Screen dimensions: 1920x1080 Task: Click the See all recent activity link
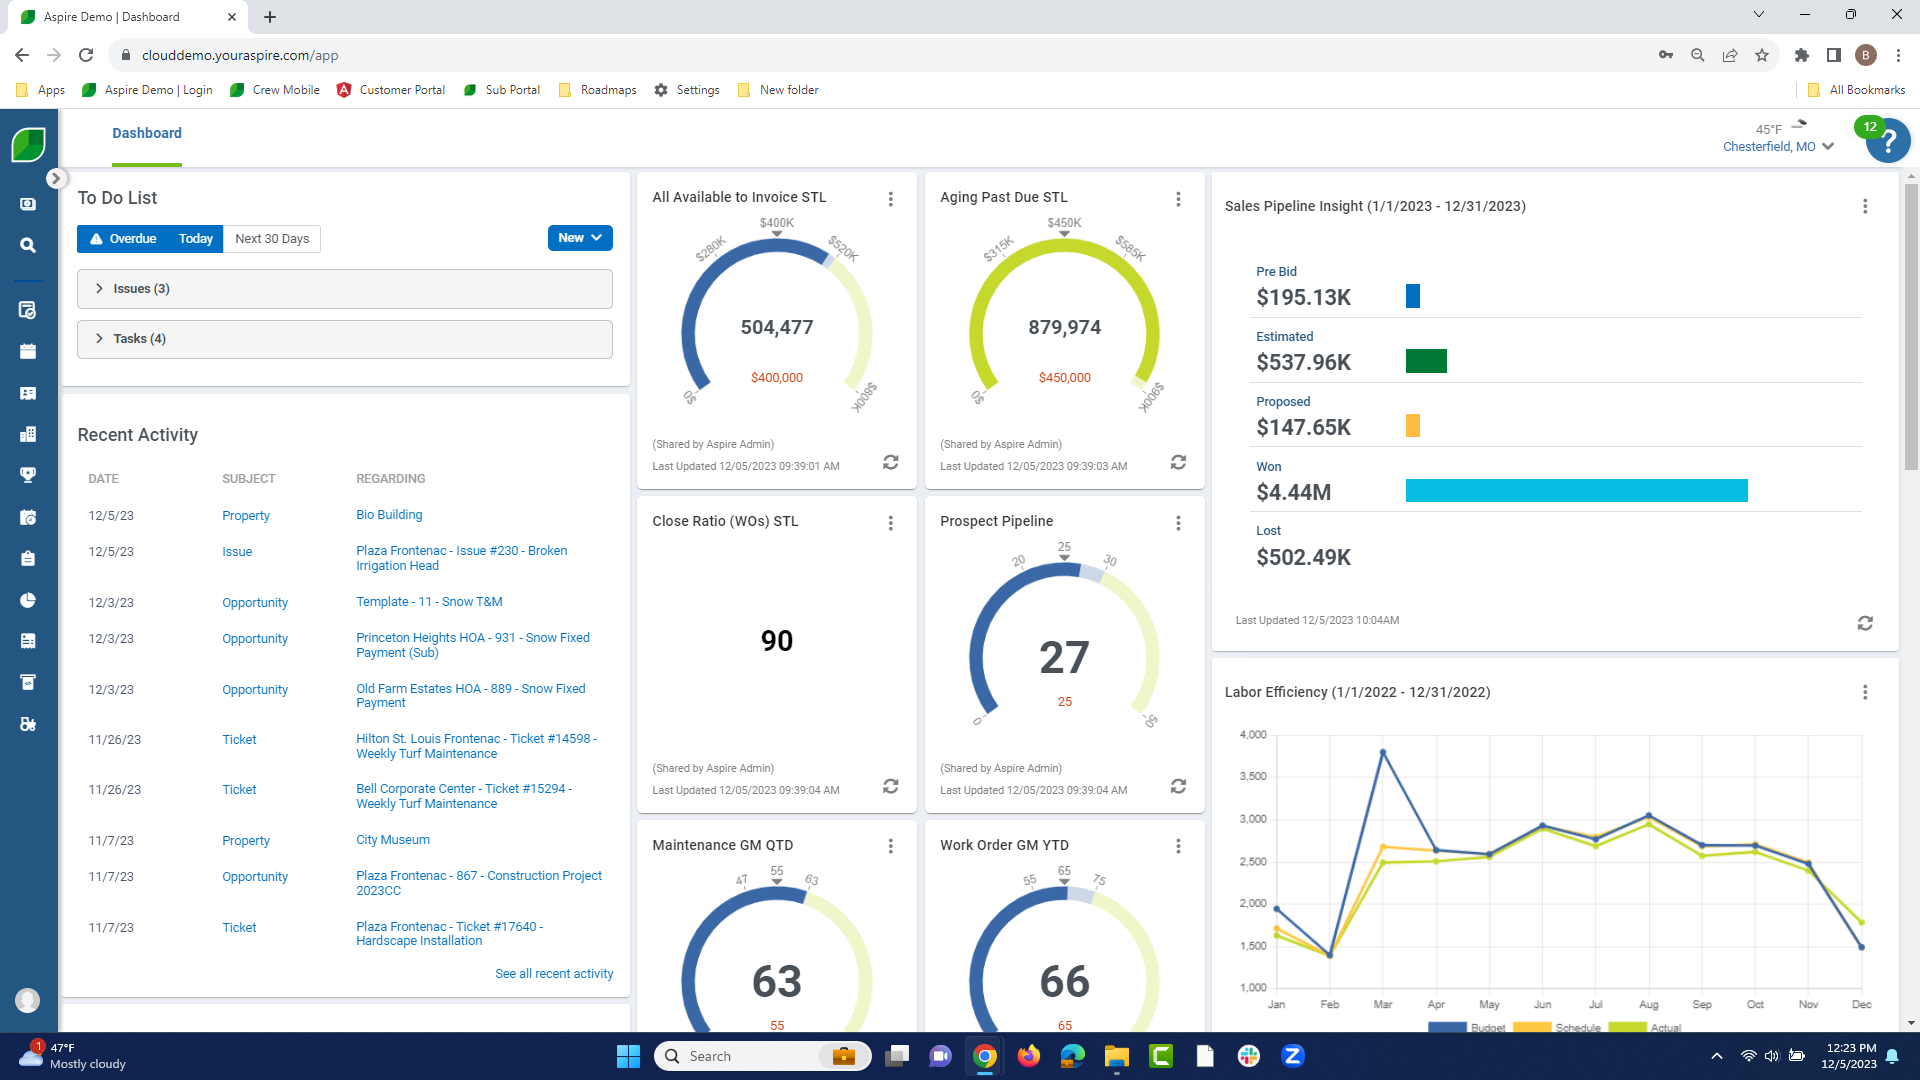coord(554,974)
